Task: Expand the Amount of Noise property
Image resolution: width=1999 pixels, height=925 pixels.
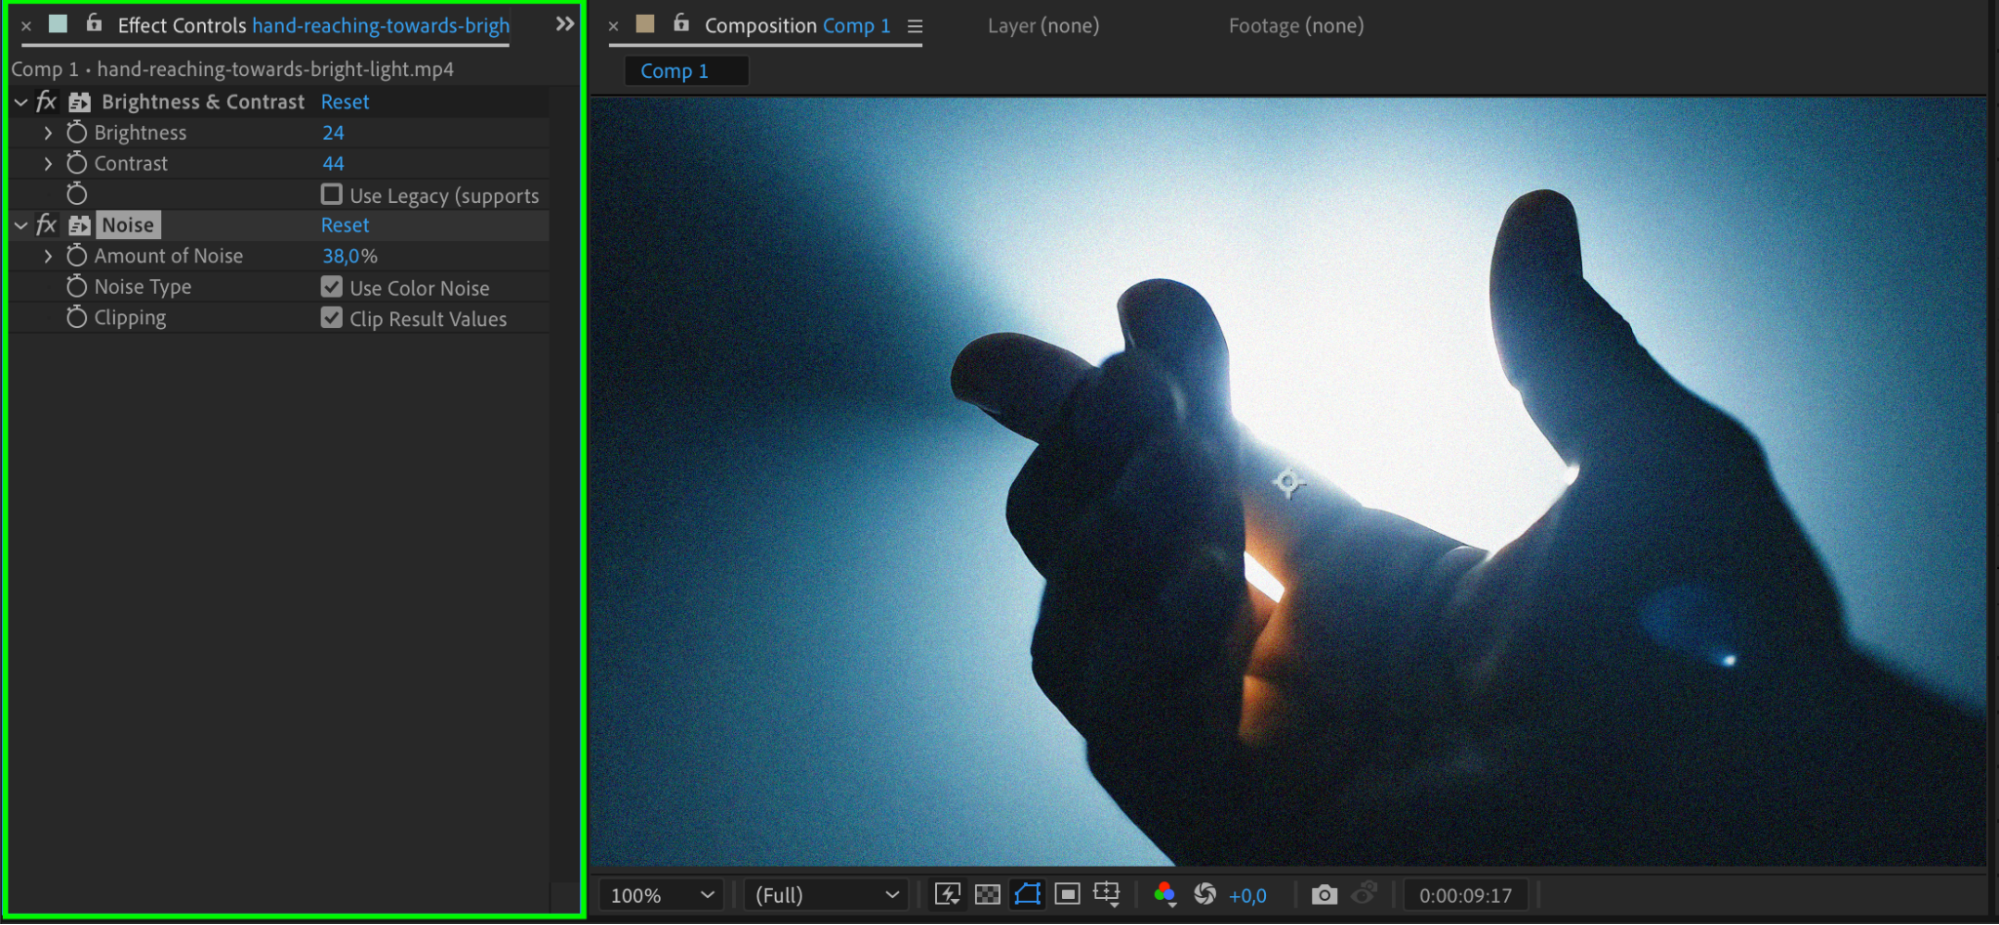Action: [48, 256]
